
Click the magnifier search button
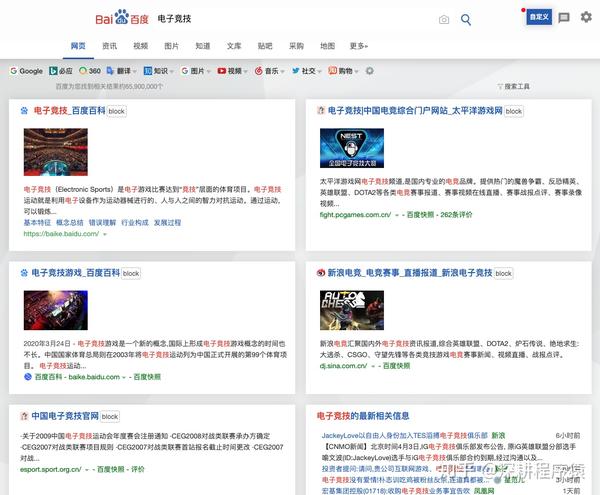click(466, 20)
